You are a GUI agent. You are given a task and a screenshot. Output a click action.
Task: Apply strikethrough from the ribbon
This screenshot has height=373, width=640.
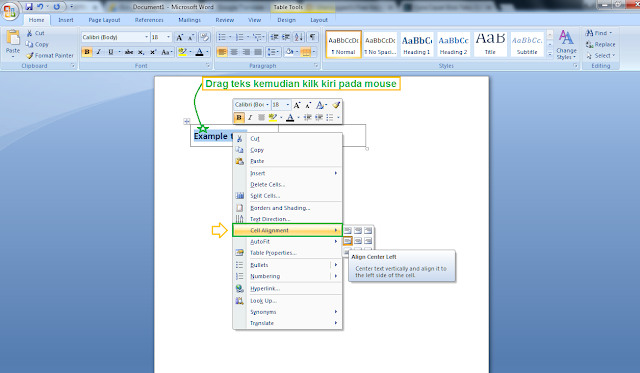[x=129, y=52]
